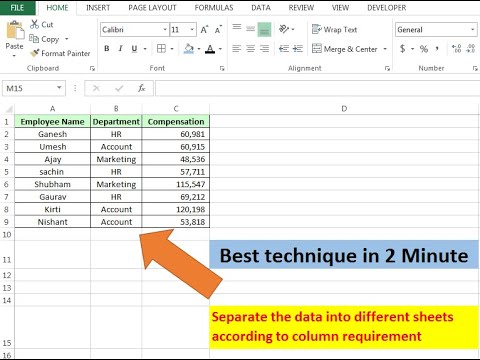Screen dimensions: 480x360
Task: Open Font group dialog launcher
Action: coord(222,68)
